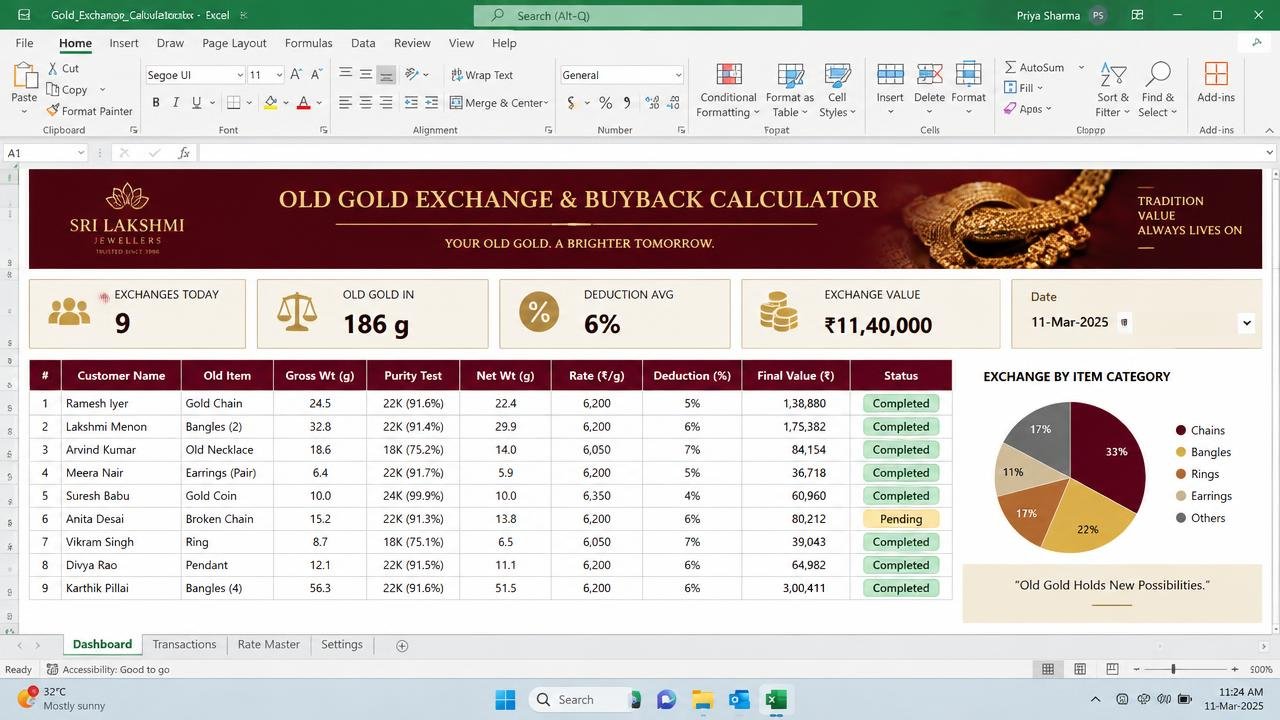1280x720 pixels.
Task: Click the AutoSum sigma icon
Action: 1011,67
